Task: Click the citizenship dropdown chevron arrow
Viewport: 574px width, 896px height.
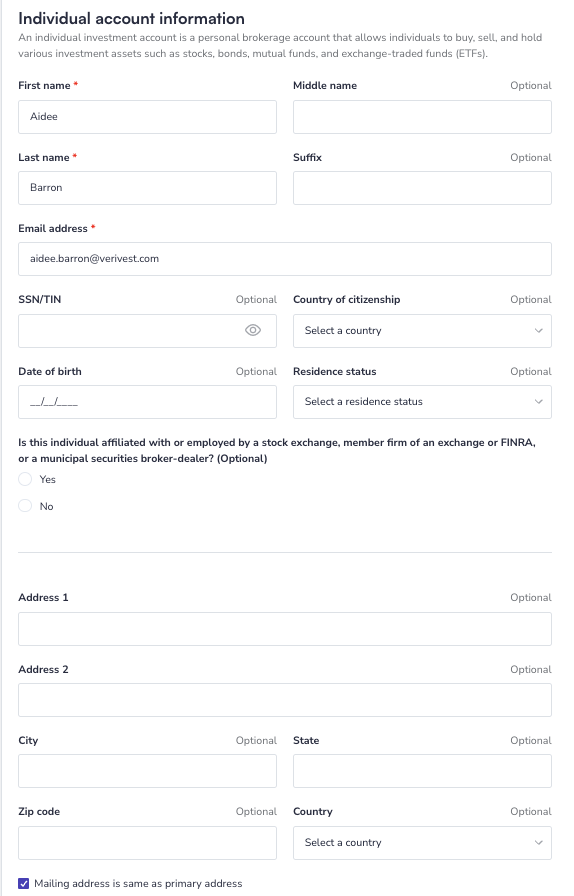Action: point(539,331)
